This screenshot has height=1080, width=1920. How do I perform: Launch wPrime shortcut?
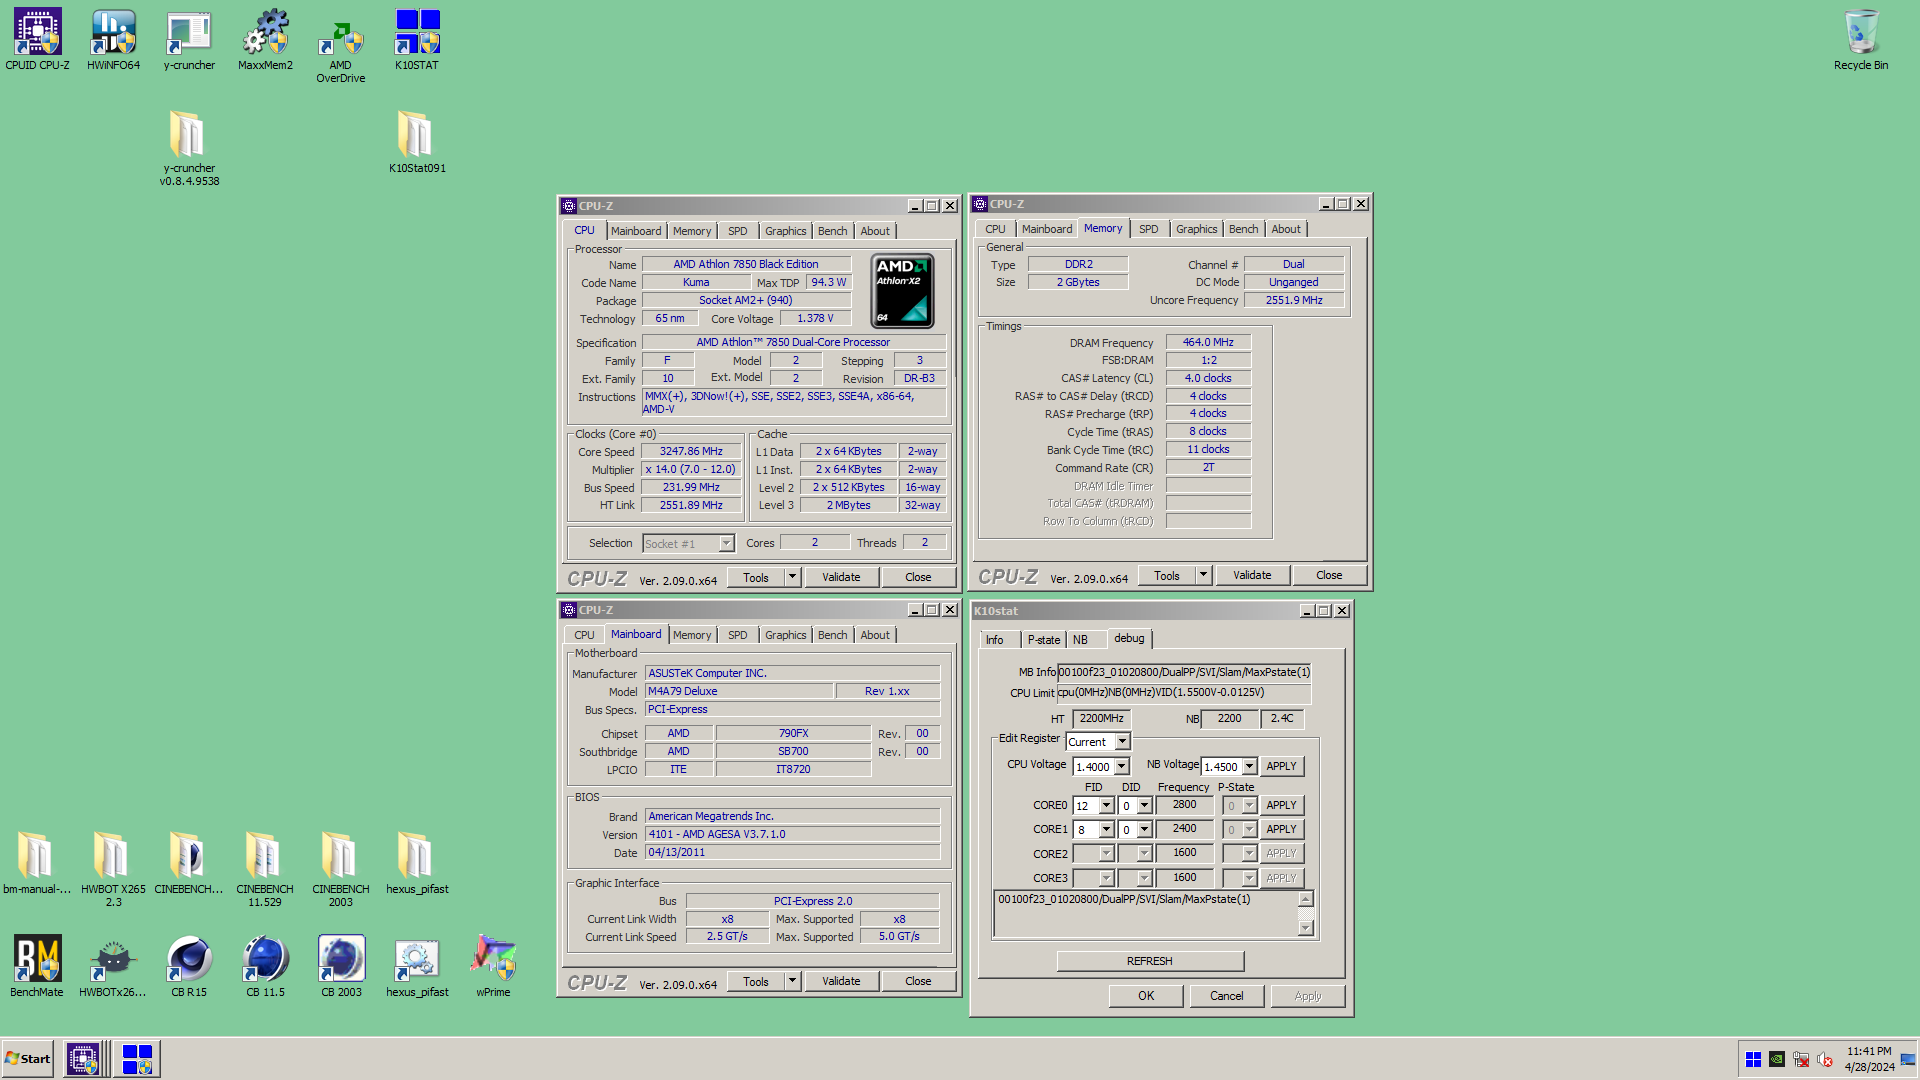(x=493, y=965)
